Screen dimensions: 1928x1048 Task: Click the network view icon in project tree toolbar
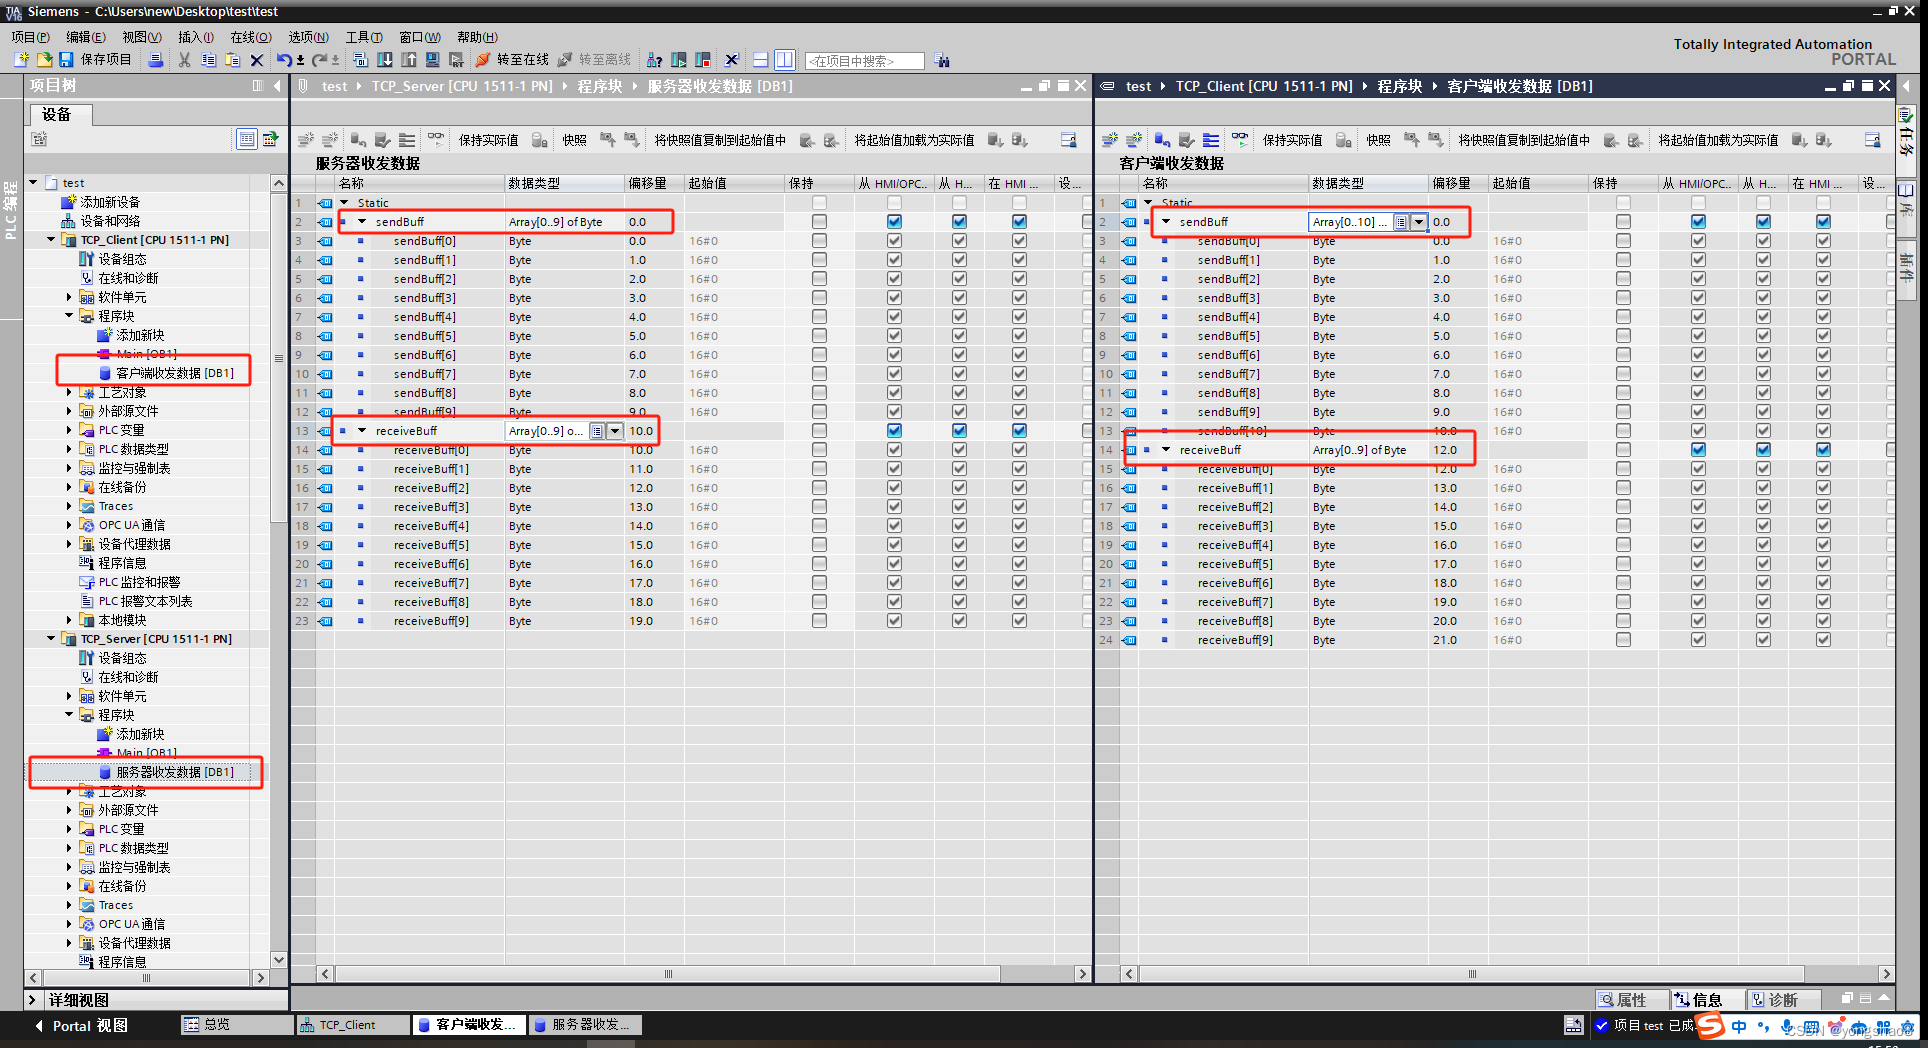270,139
